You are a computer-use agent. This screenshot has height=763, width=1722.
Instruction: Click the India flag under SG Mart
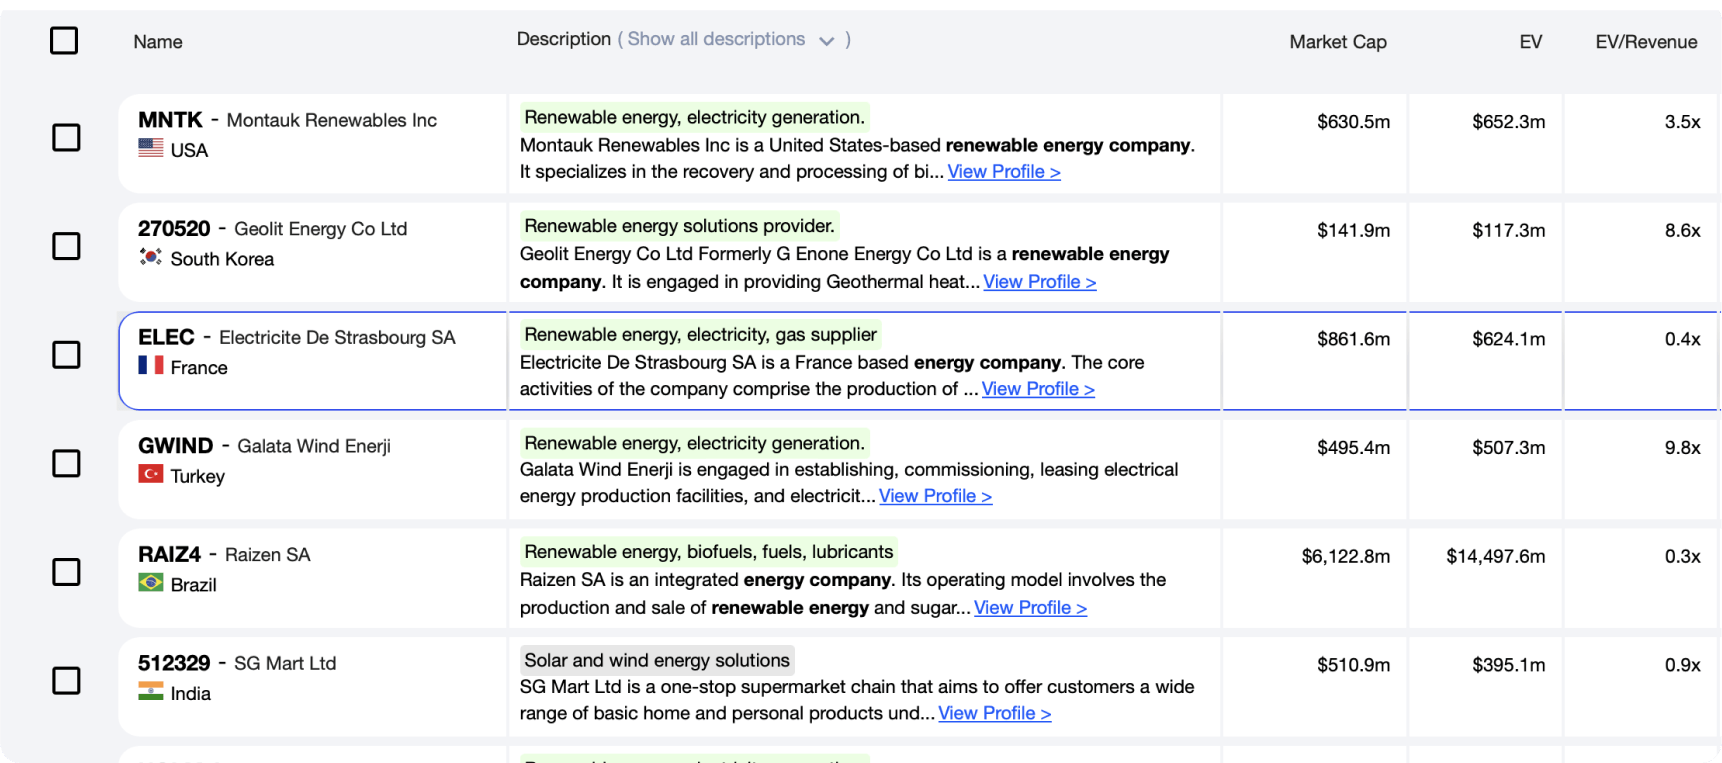151,691
